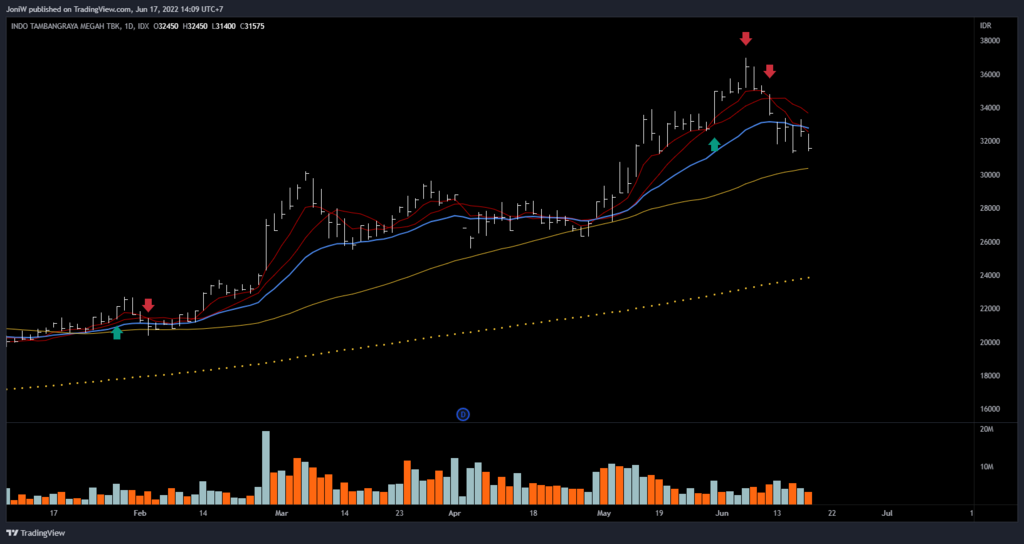Select the green up arrow in late January
The width and height of the screenshot is (1024, 544).
click(117, 333)
